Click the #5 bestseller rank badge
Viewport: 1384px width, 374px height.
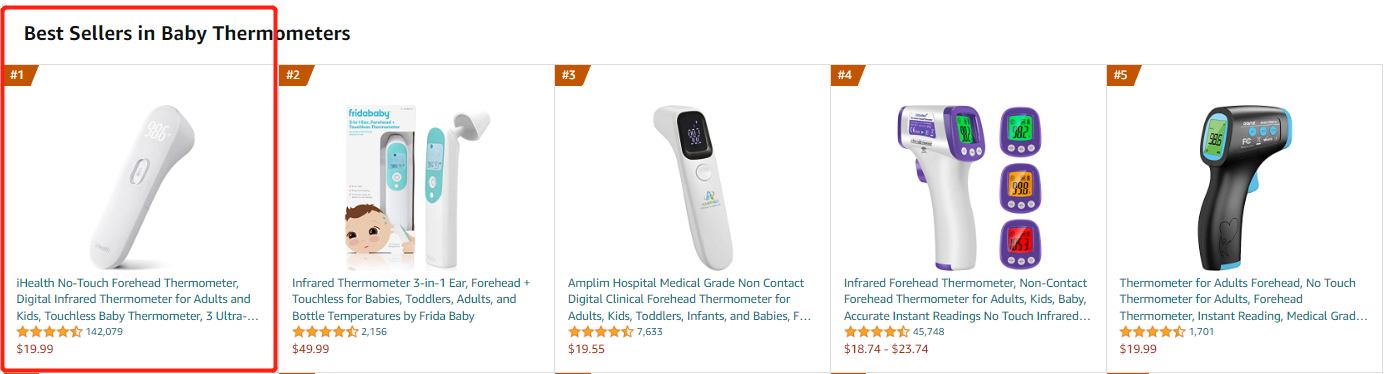click(1123, 75)
